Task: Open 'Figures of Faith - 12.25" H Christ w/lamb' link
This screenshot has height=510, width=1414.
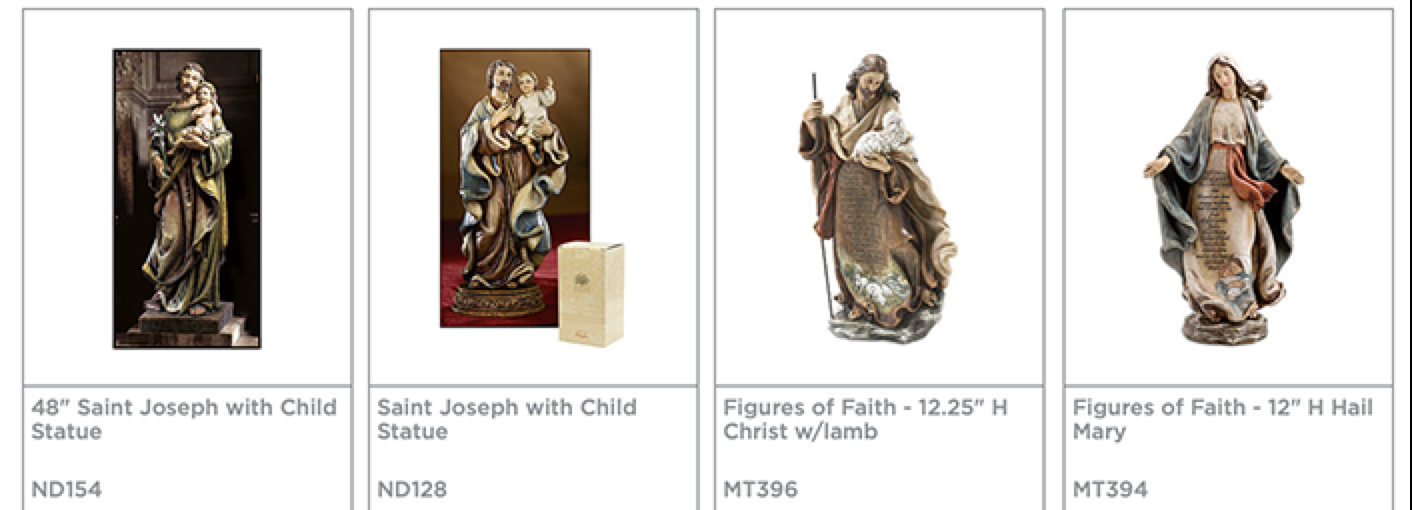Action: (x=866, y=419)
